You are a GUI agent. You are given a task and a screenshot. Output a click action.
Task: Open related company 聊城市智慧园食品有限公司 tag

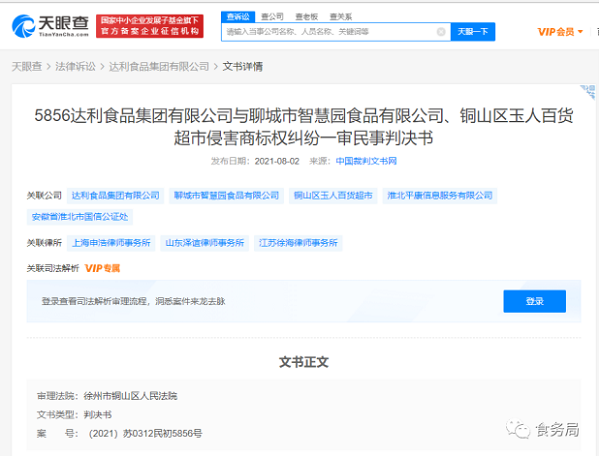(x=227, y=196)
